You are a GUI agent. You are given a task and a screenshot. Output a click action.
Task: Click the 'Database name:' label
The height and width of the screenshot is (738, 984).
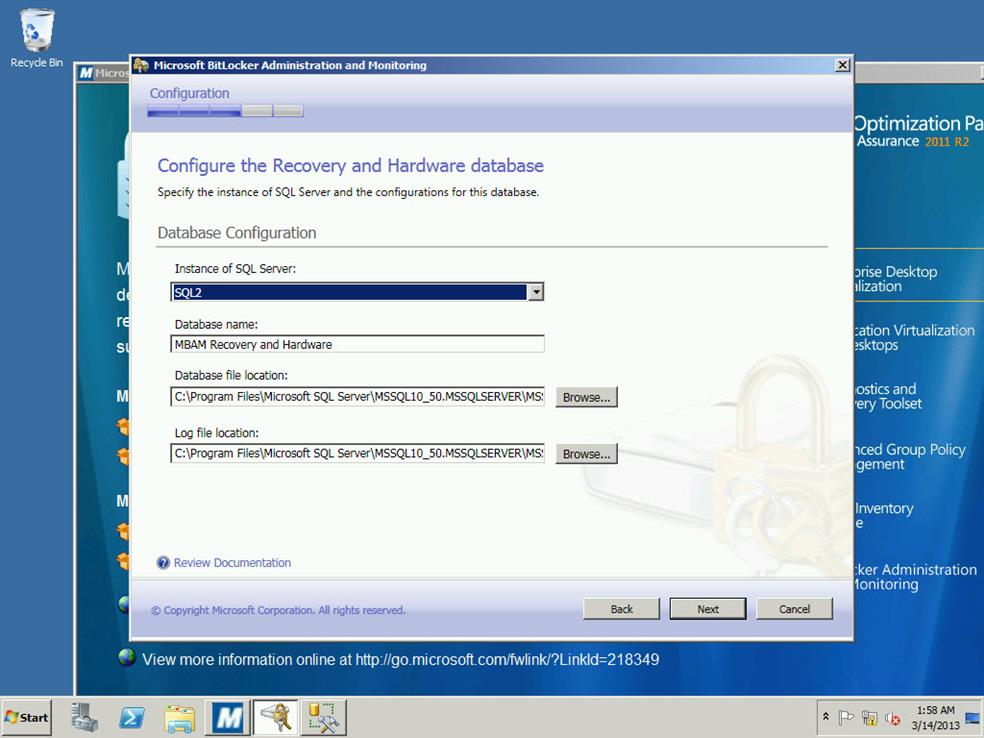216,324
